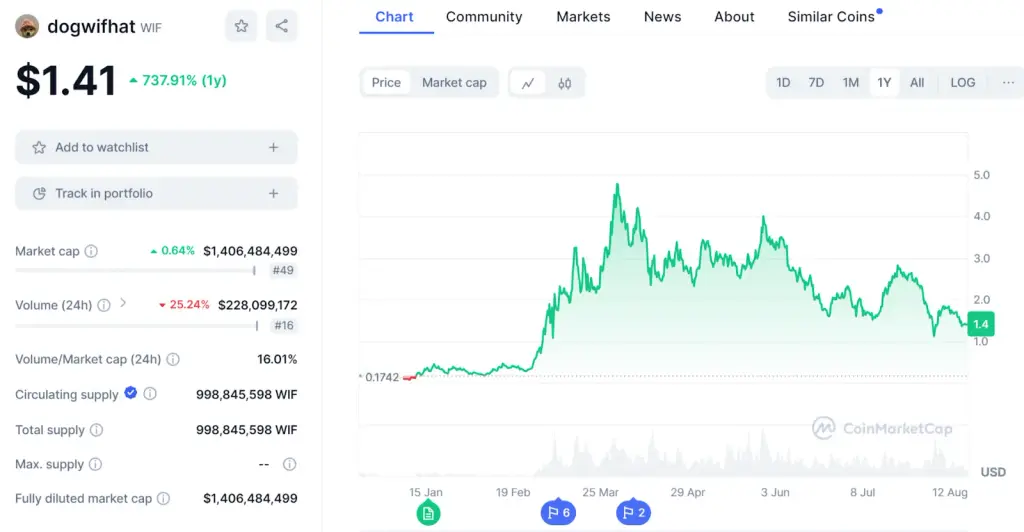Enable LOG scale on chart
The image size is (1024, 532).
point(963,83)
